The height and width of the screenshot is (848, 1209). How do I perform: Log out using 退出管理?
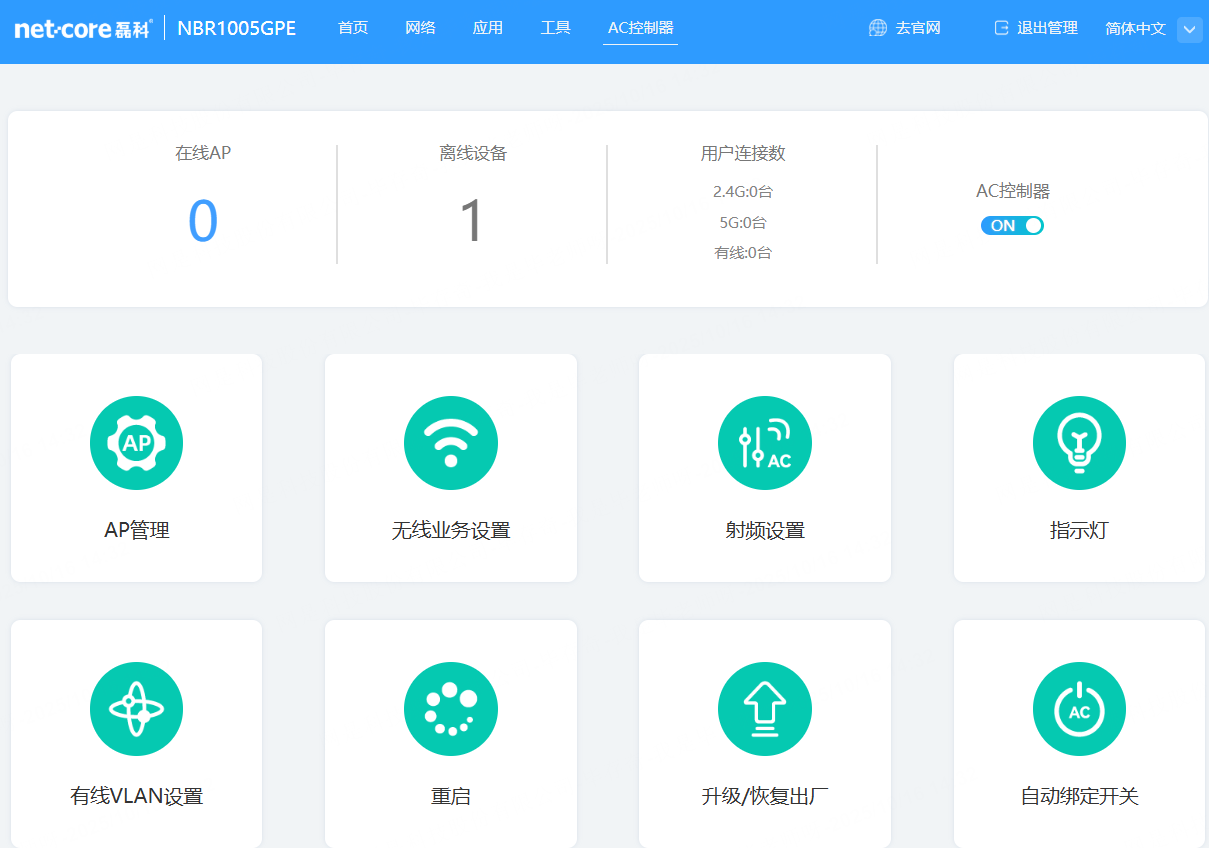pyautogui.click(x=1047, y=28)
